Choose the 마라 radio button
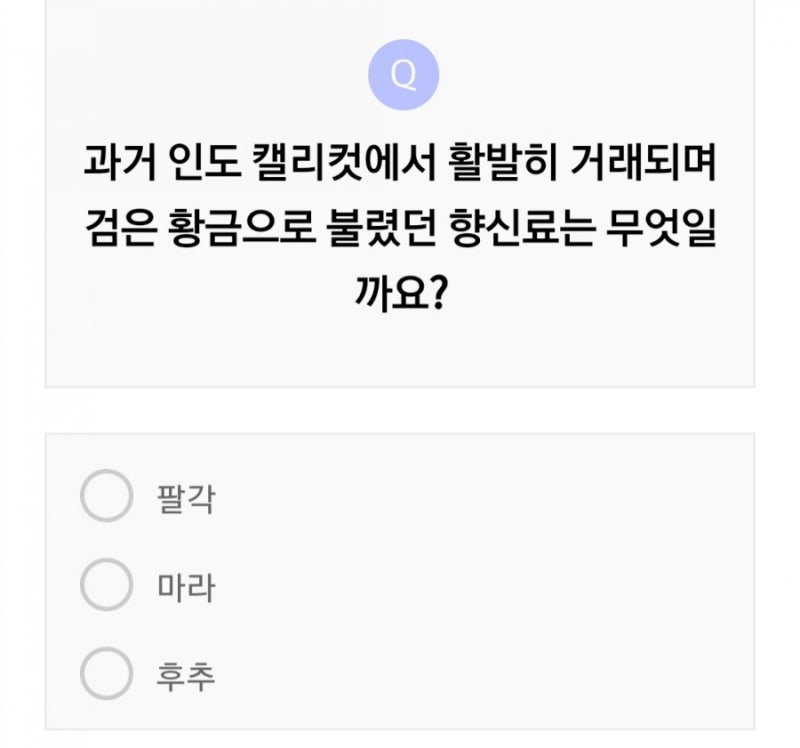Image resolution: width=800 pixels, height=748 pixels. pyautogui.click(x=106, y=585)
